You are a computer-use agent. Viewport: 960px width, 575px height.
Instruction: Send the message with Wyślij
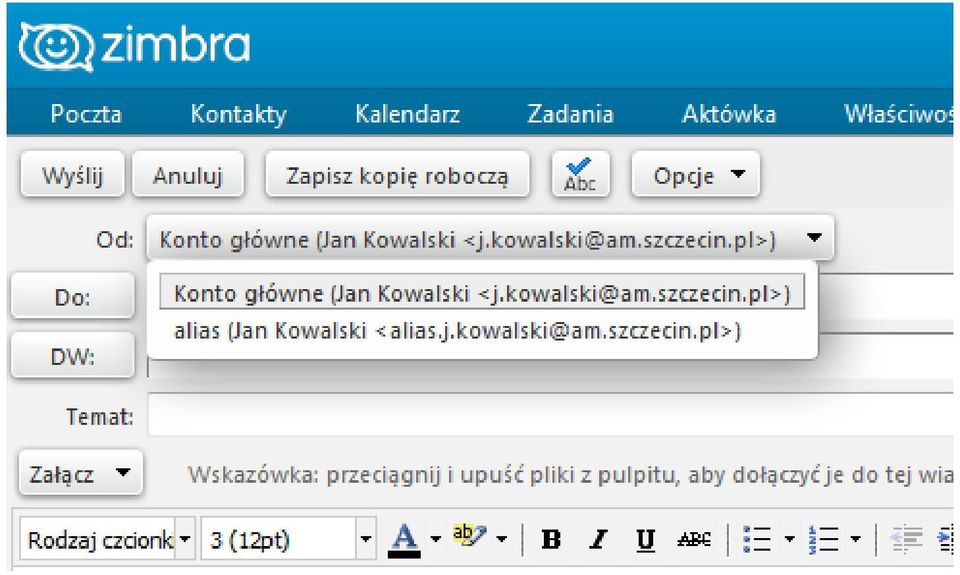[x=72, y=175]
